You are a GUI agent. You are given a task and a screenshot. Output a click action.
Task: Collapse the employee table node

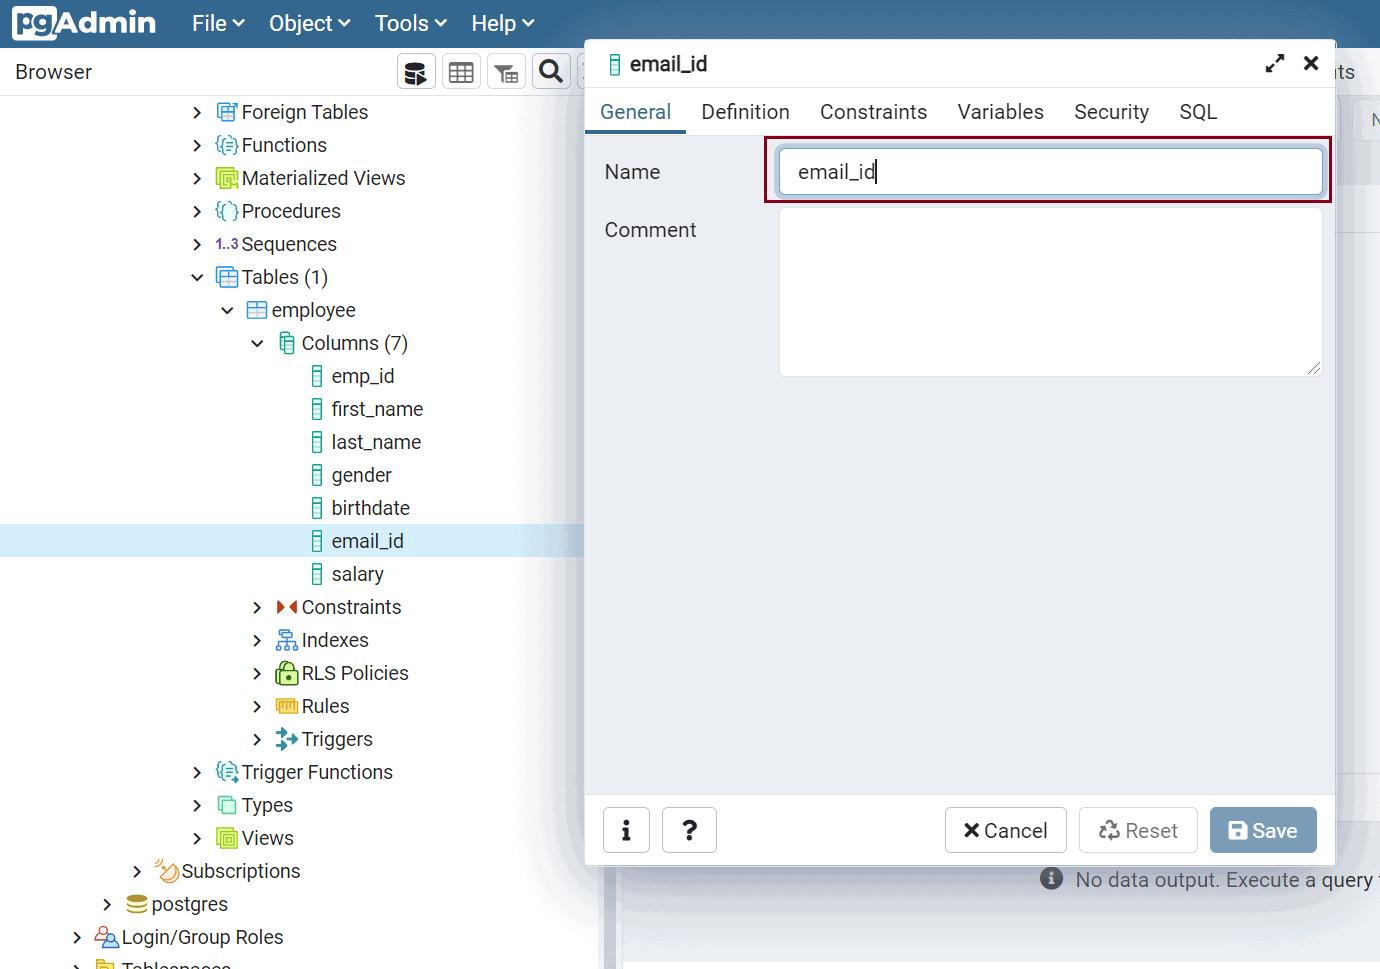coord(227,311)
